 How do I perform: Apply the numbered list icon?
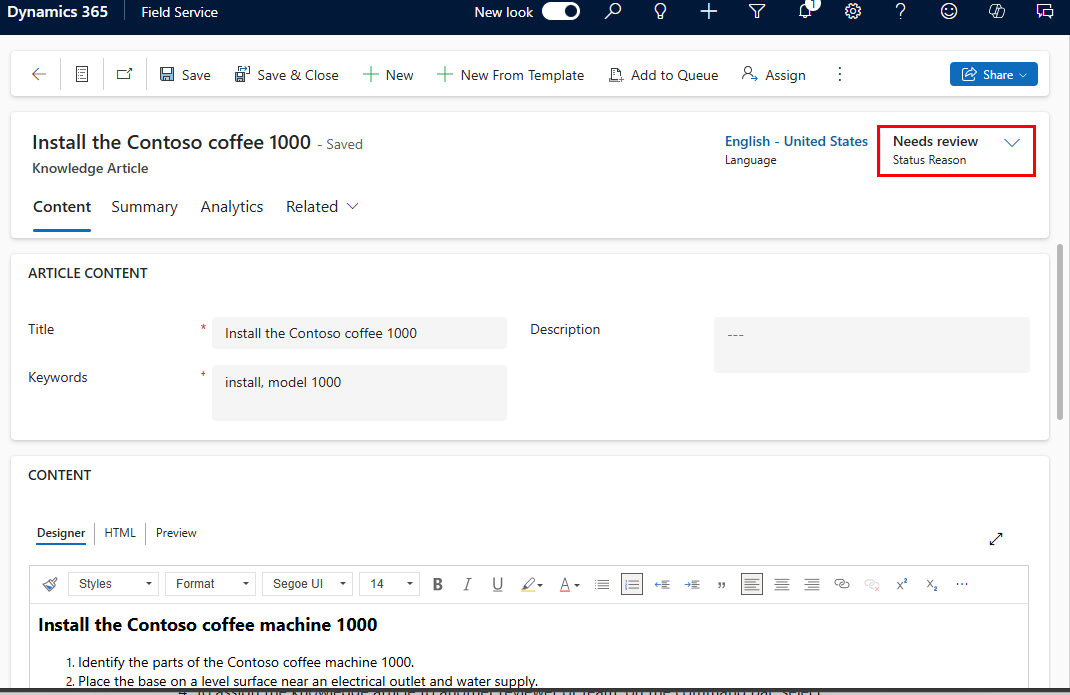click(632, 584)
